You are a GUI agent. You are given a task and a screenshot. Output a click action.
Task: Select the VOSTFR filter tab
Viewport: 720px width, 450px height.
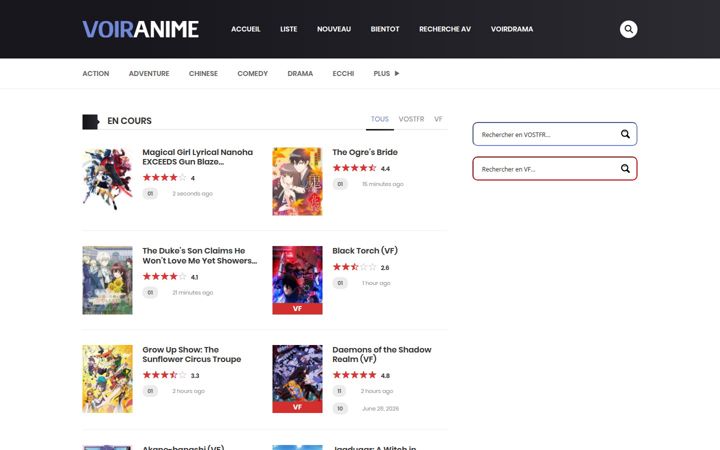pyautogui.click(x=411, y=119)
